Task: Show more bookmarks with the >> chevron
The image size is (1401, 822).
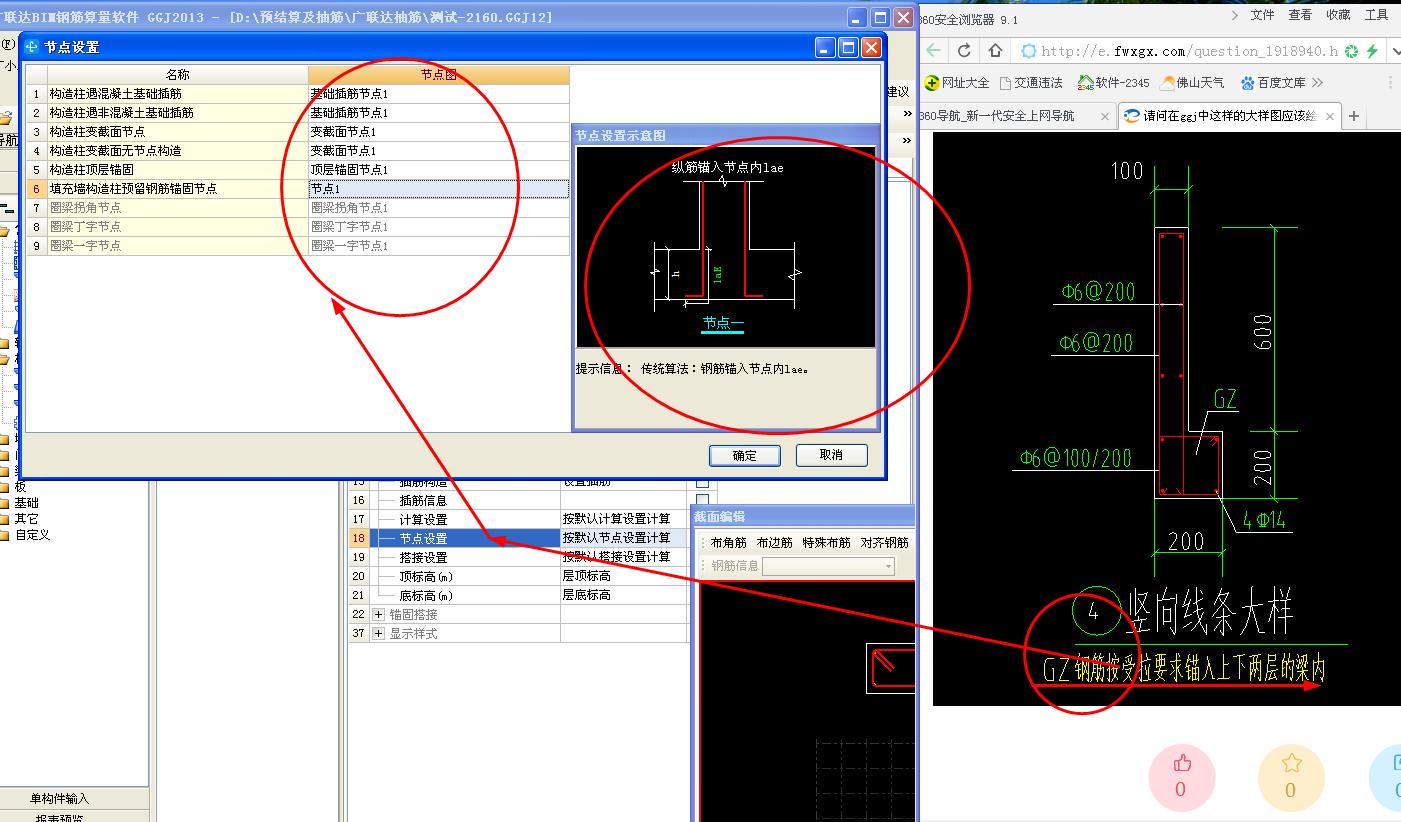Action: (1317, 83)
